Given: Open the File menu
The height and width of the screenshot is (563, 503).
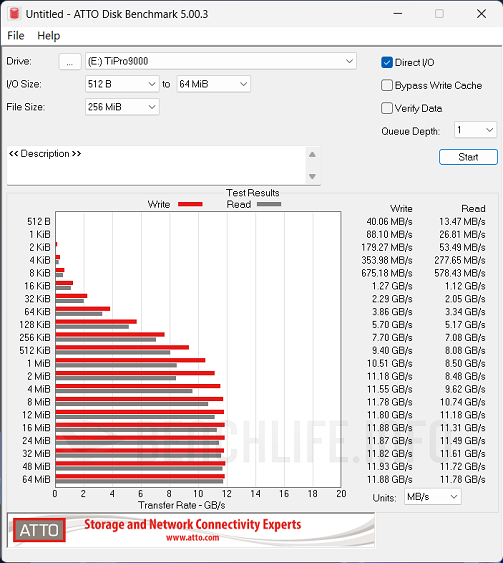Looking at the screenshot, I should (x=16, y=36).
